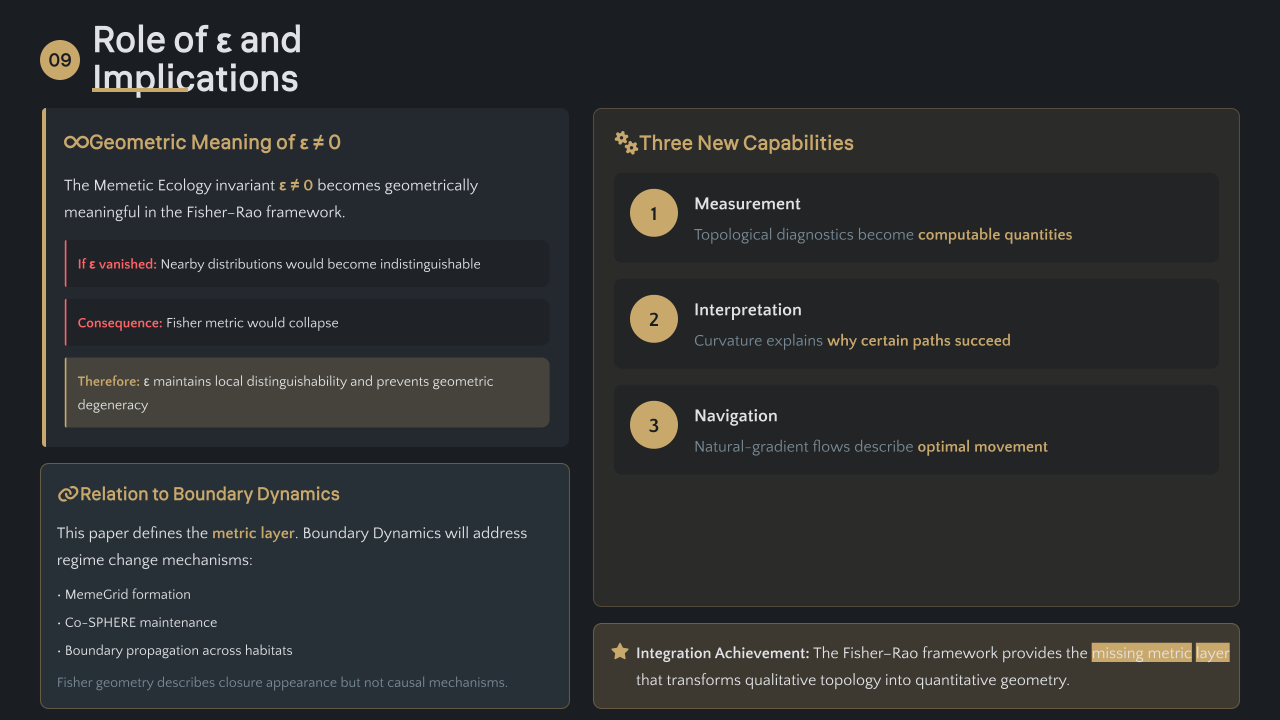Click the 'metric layer' highlighted phrase

(x=253, y=533)
